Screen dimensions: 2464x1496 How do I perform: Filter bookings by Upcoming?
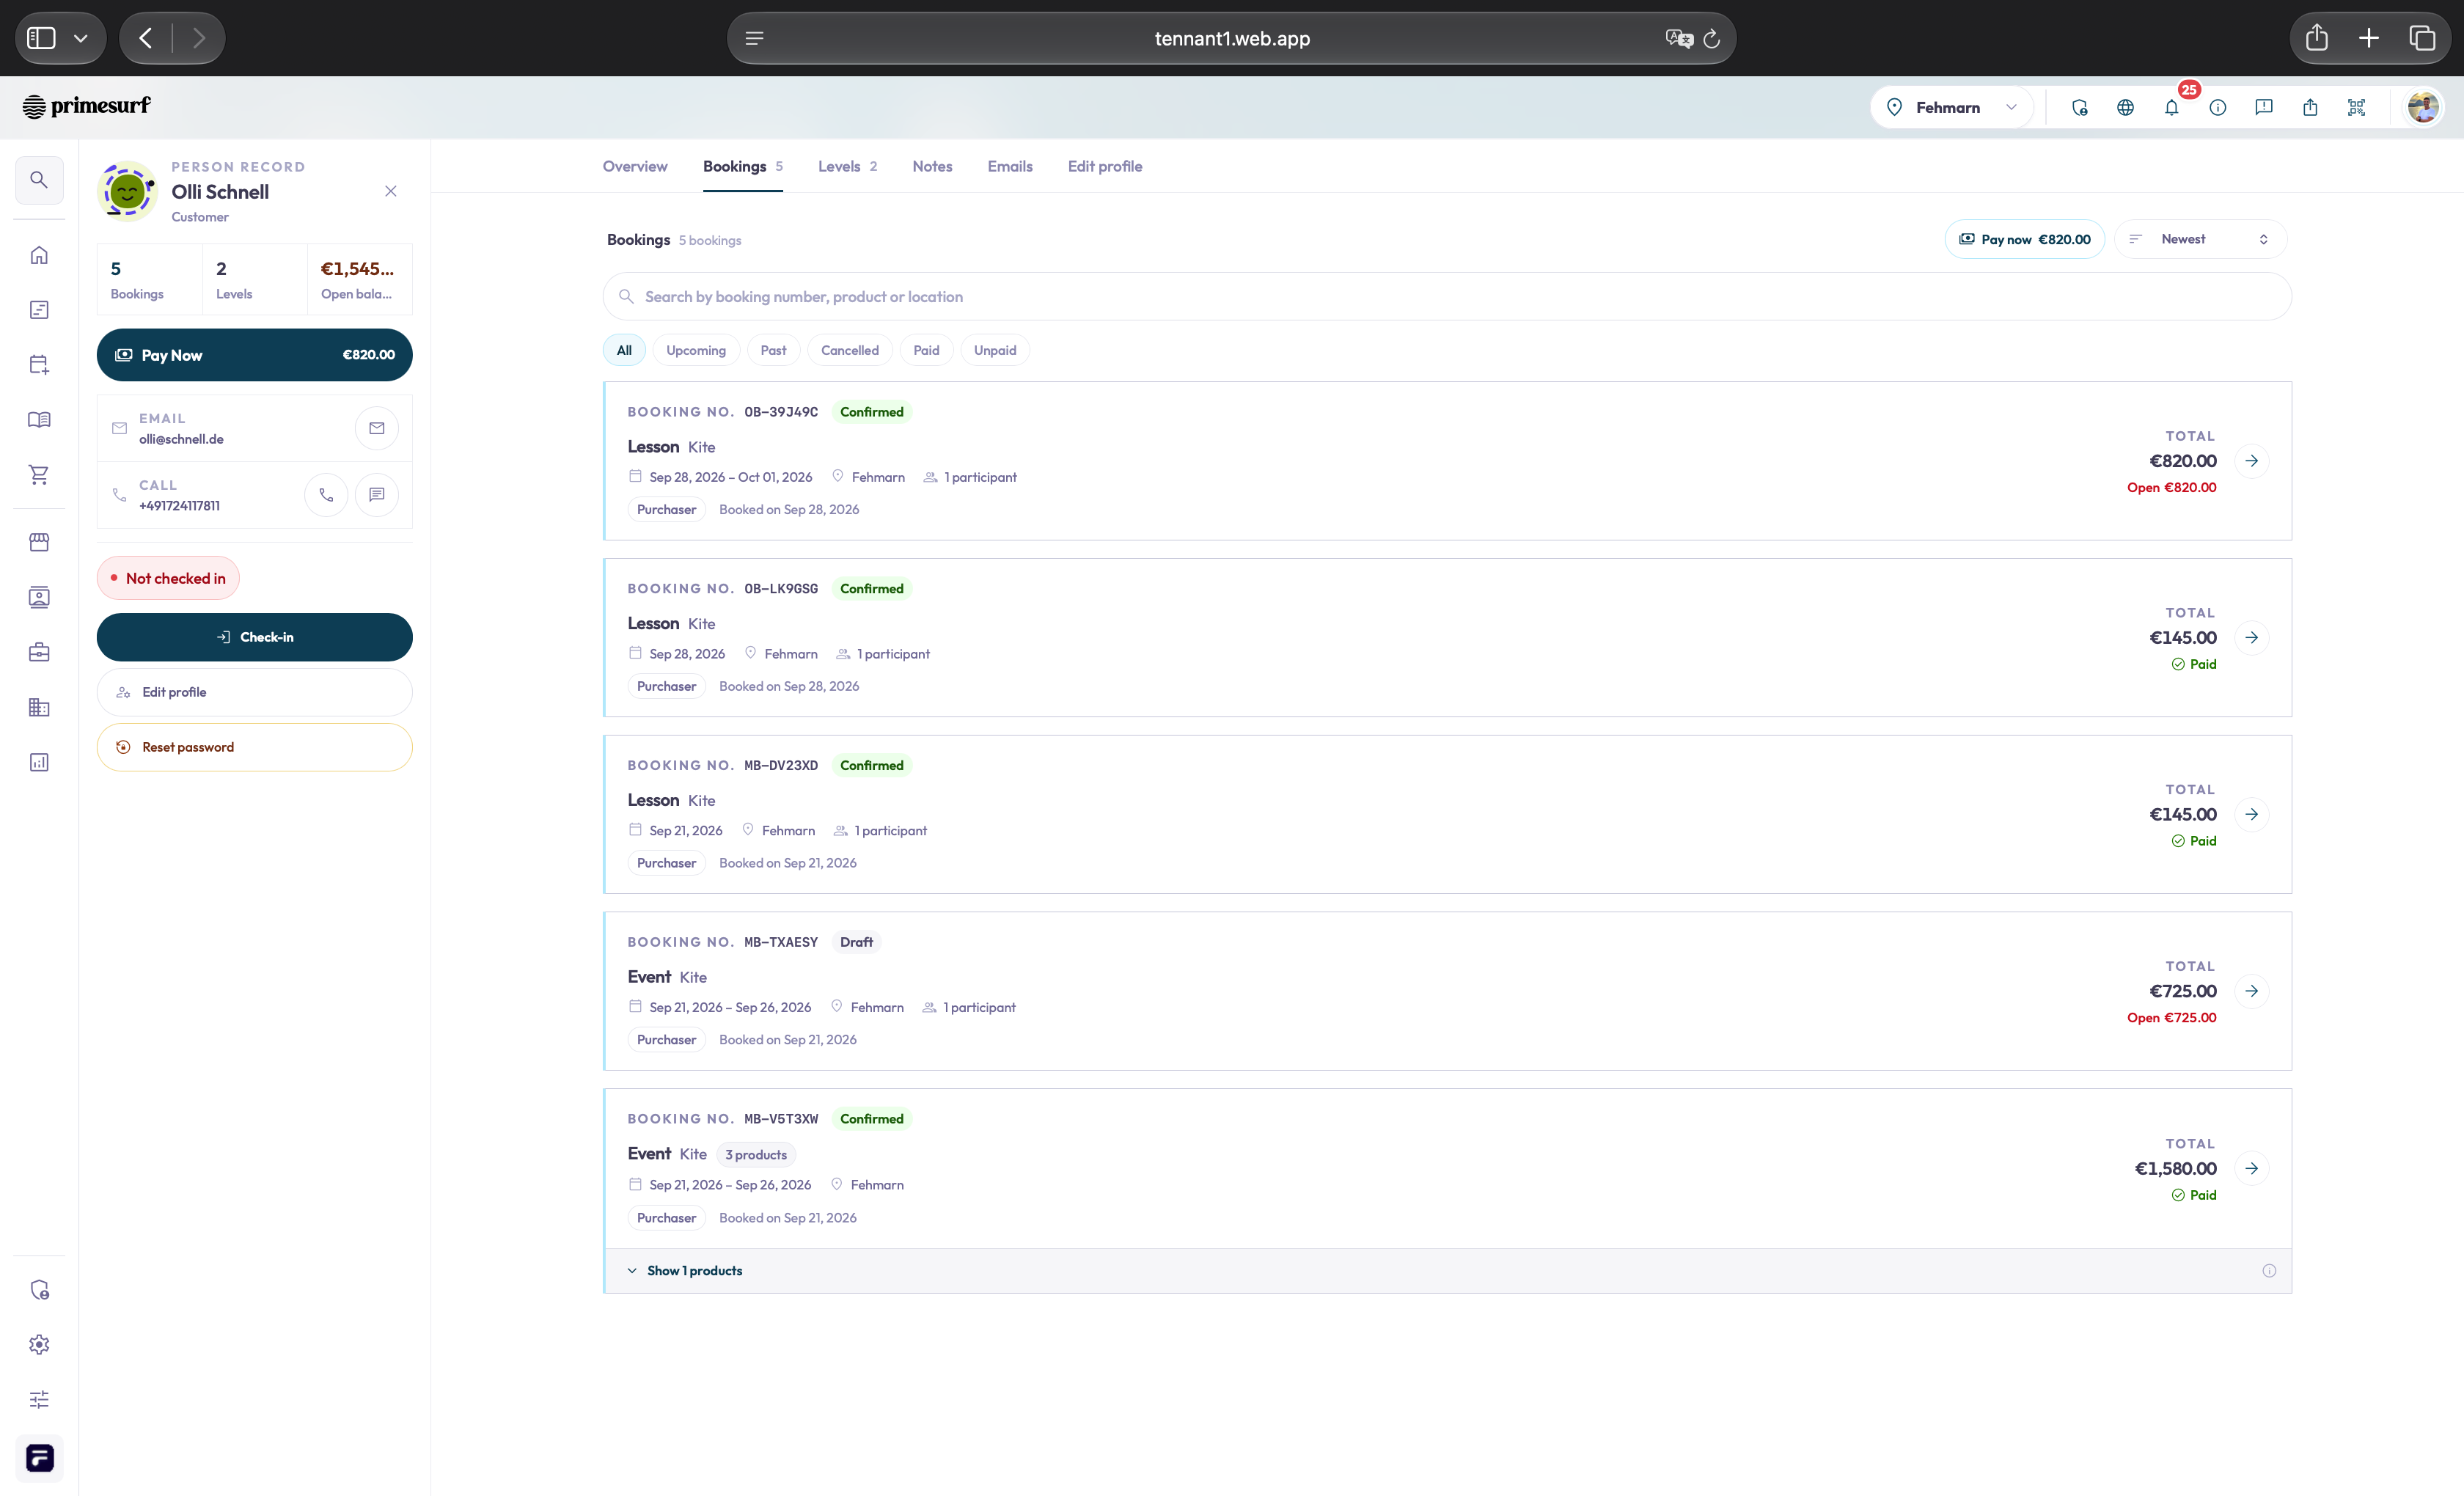point(696,350)
